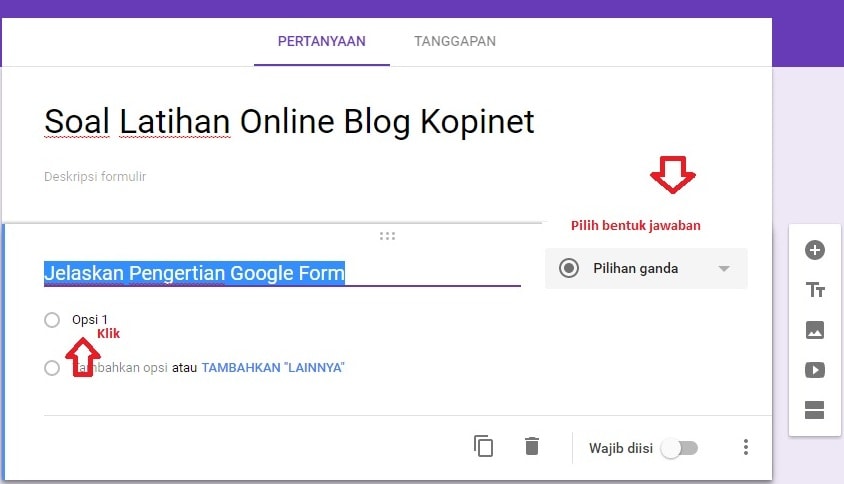Insert an image from the side toolbar
Image resolution: width=844 pixels, height=484 pixels.
(814, 329)
